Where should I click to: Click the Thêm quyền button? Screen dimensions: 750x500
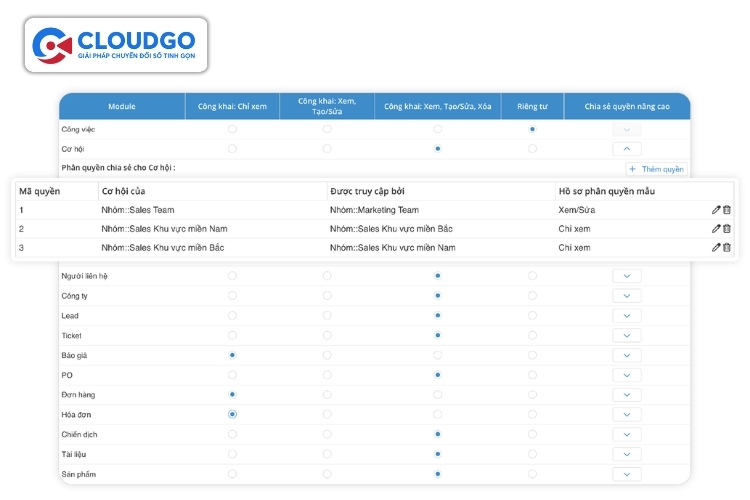pyautogui.click(x=656, y=169)
